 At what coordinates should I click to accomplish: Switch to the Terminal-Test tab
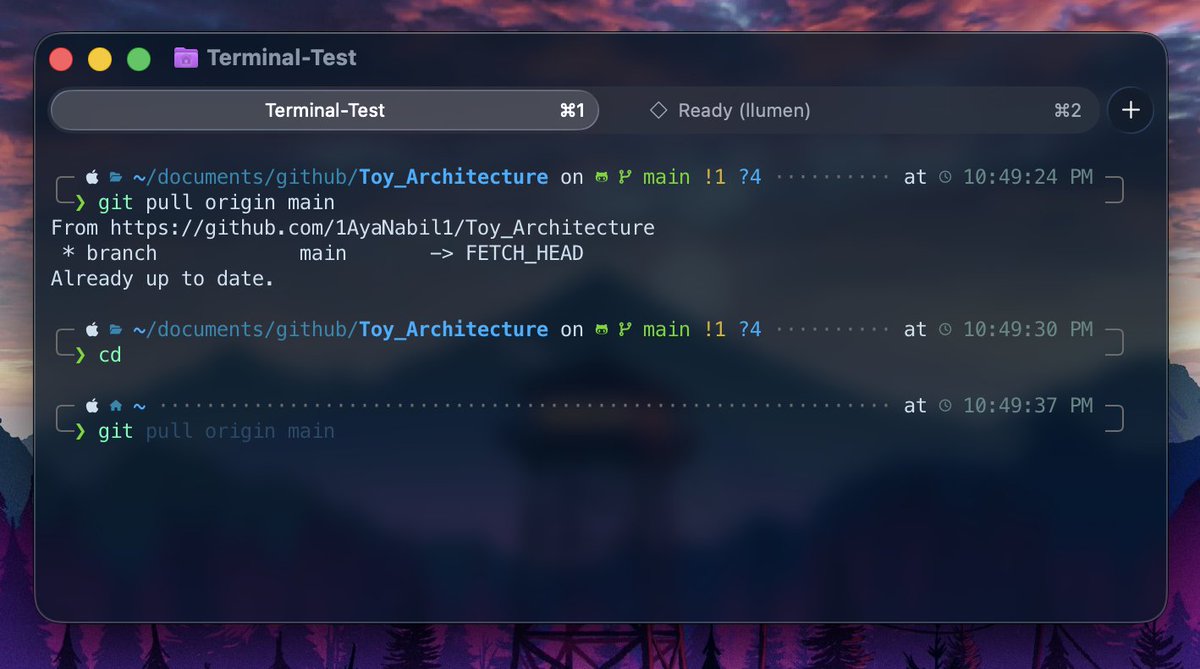324,110
